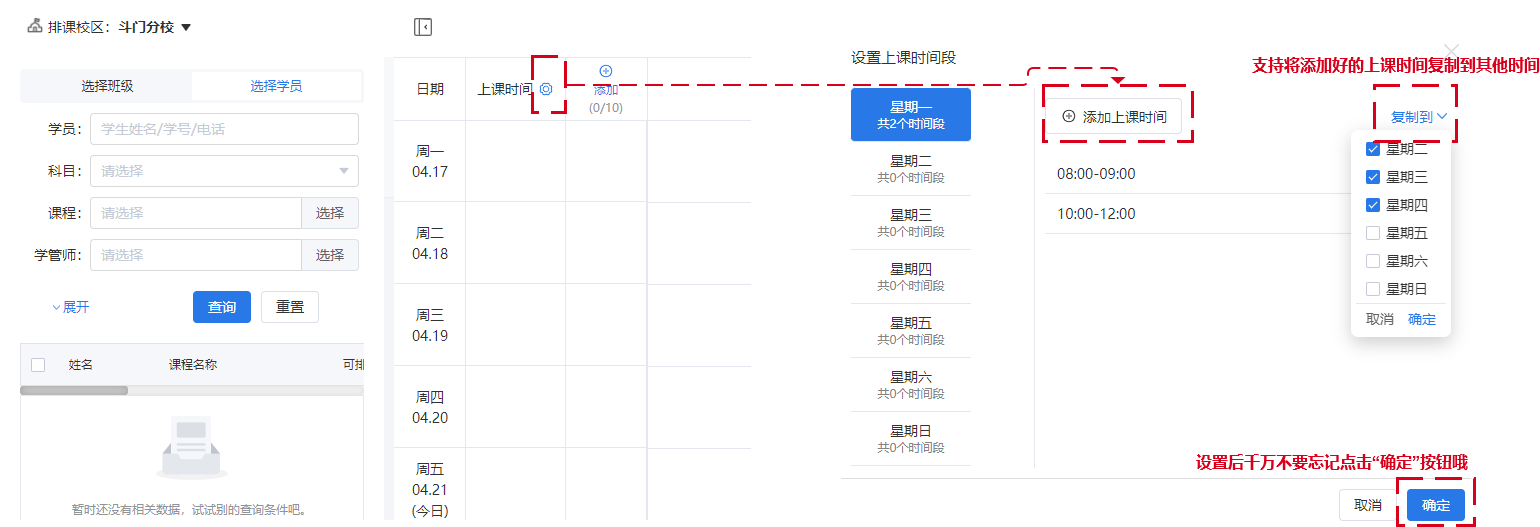Open class time settings gear icon
Image resolution: width=1540 pixels, height=527 pixels.
(546, 89)
